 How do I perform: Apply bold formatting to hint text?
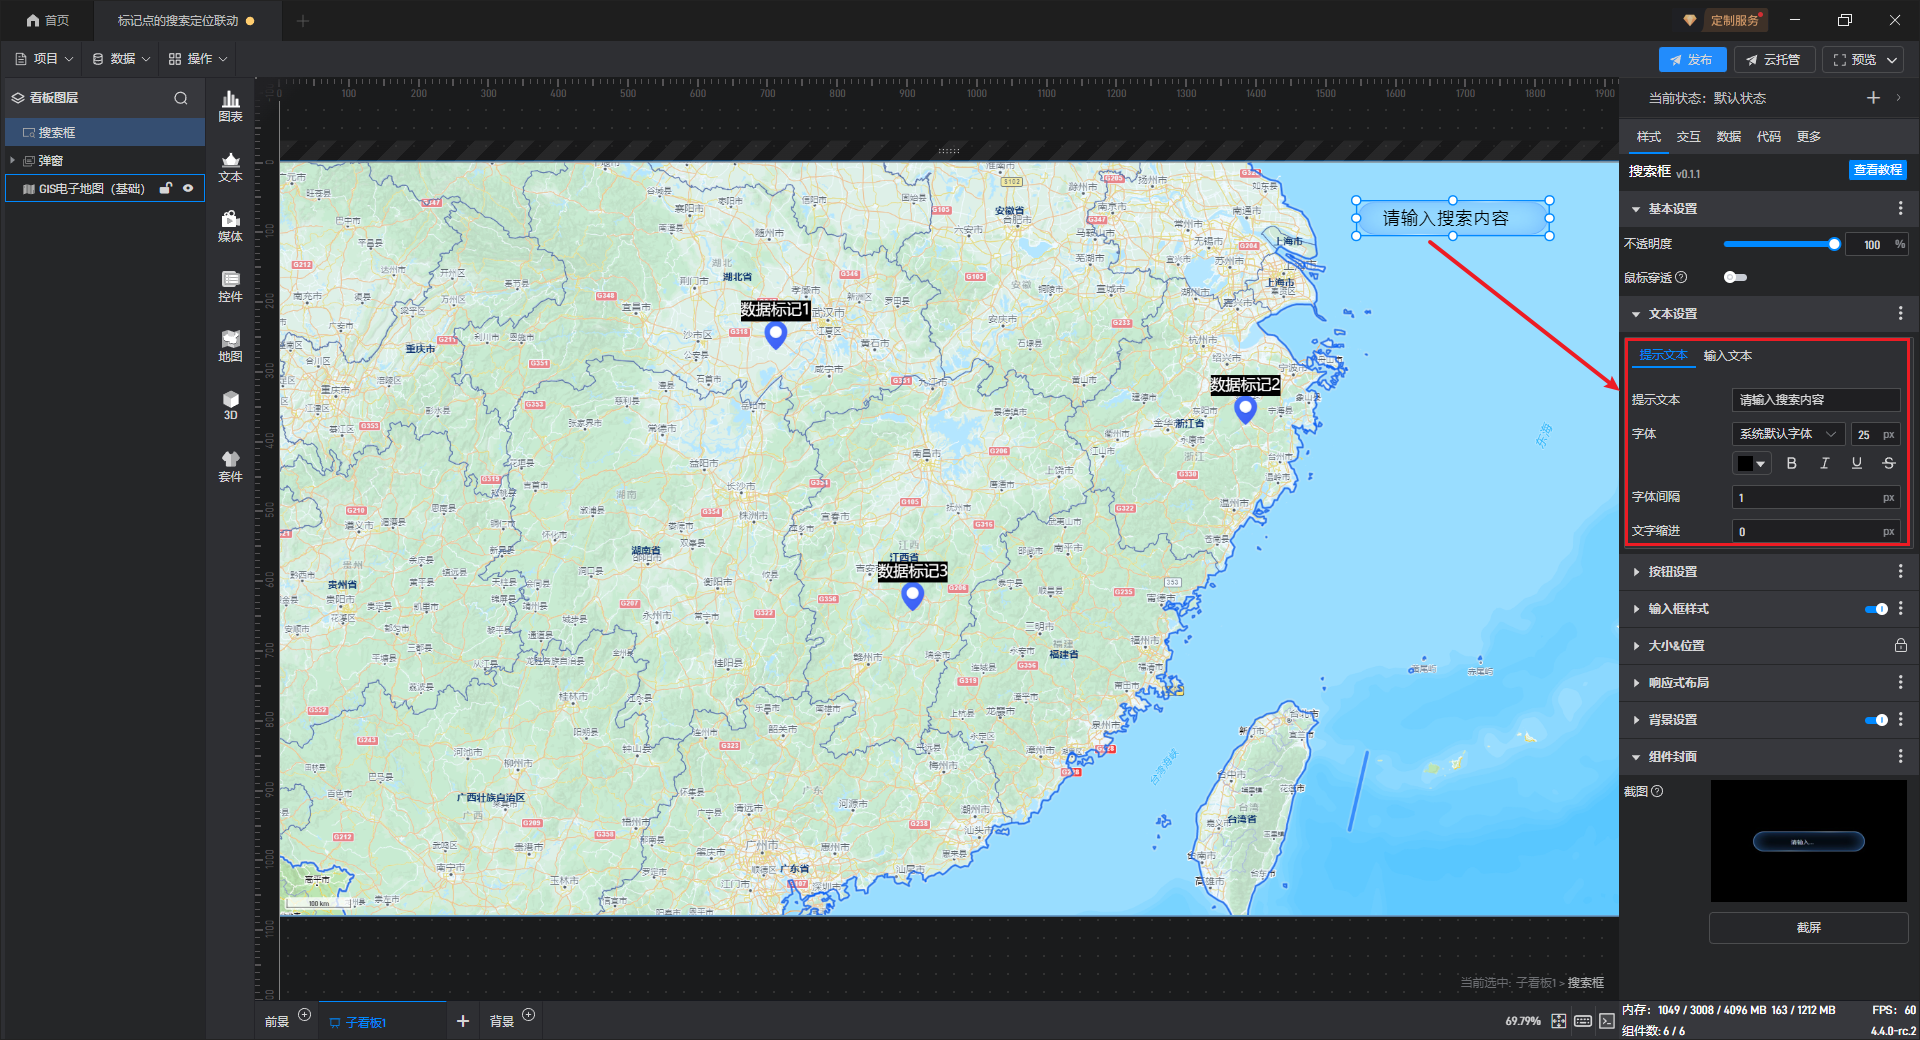[1791, 463]
